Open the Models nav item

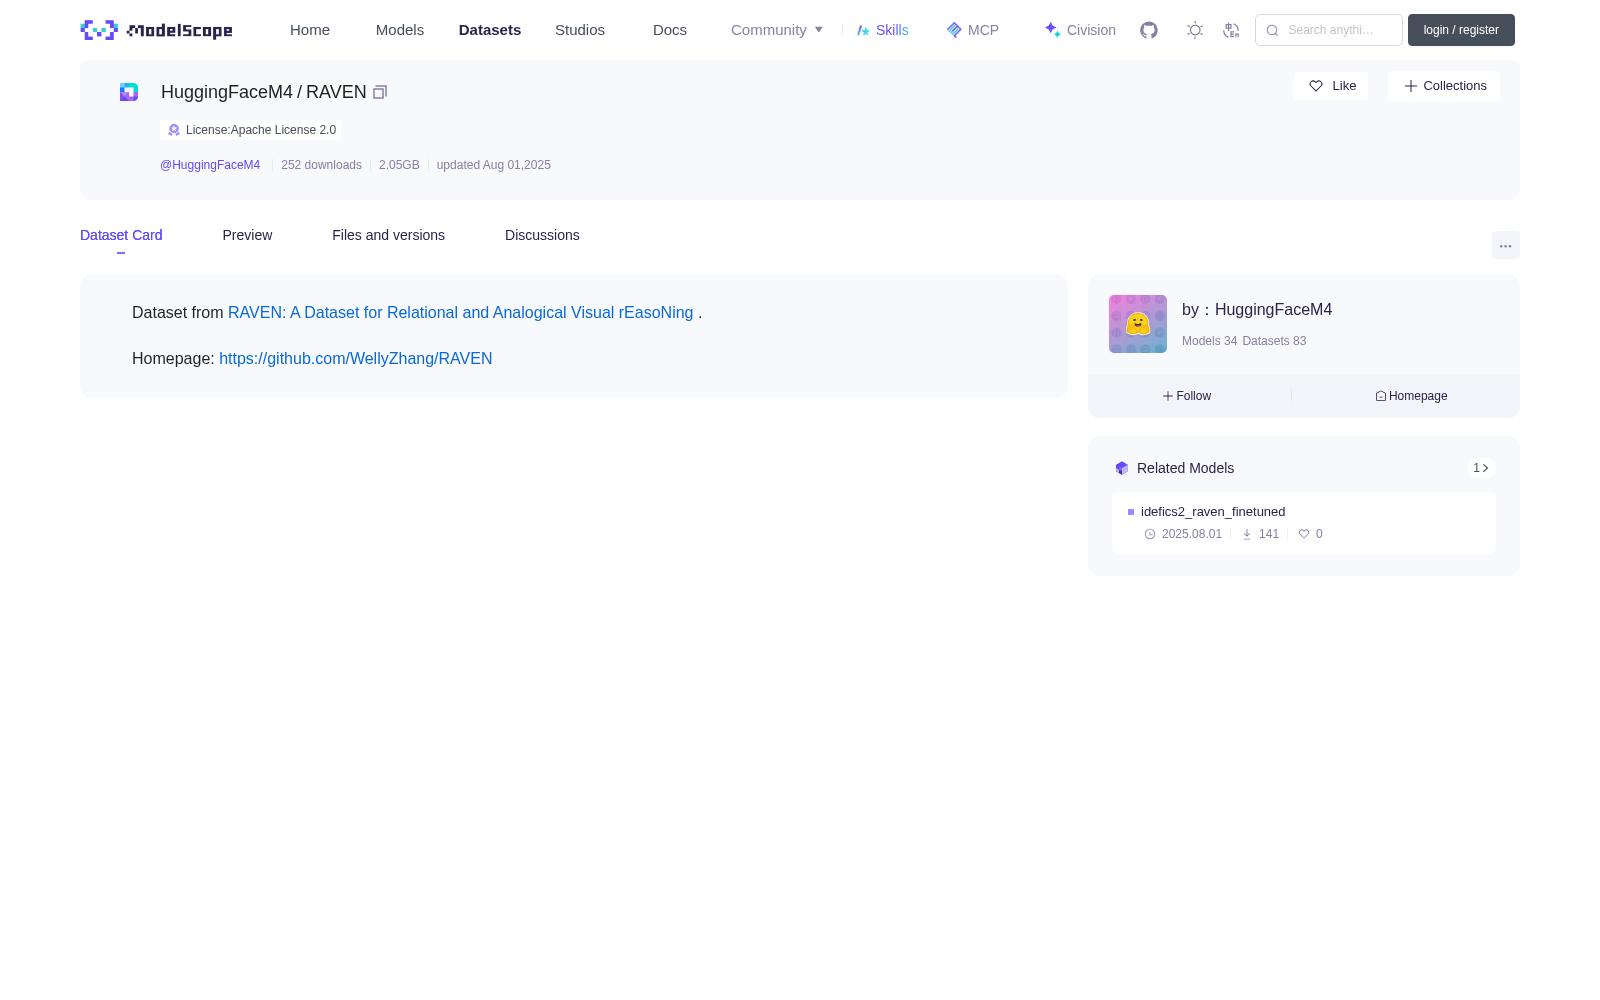(x=400, y=30)
